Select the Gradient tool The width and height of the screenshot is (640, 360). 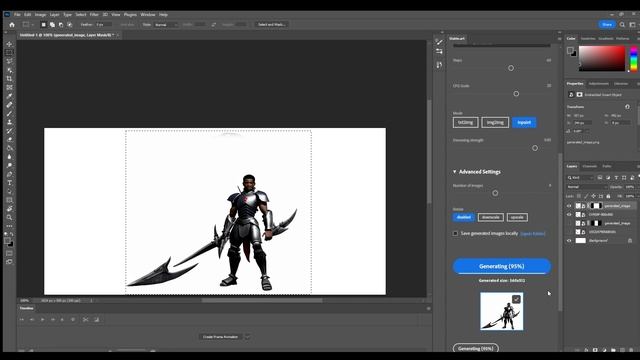(x=9, y=148)
